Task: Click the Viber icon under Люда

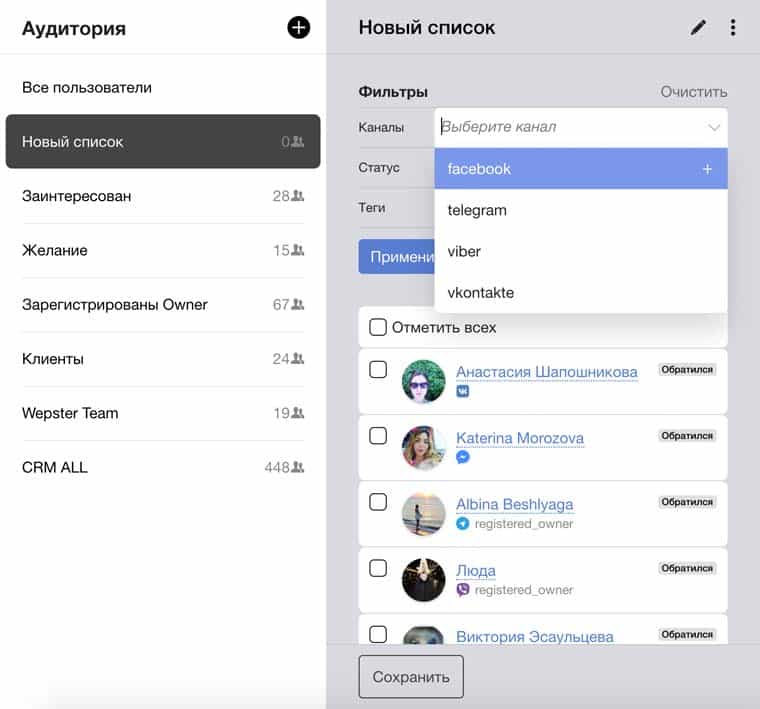Action: 463,590
